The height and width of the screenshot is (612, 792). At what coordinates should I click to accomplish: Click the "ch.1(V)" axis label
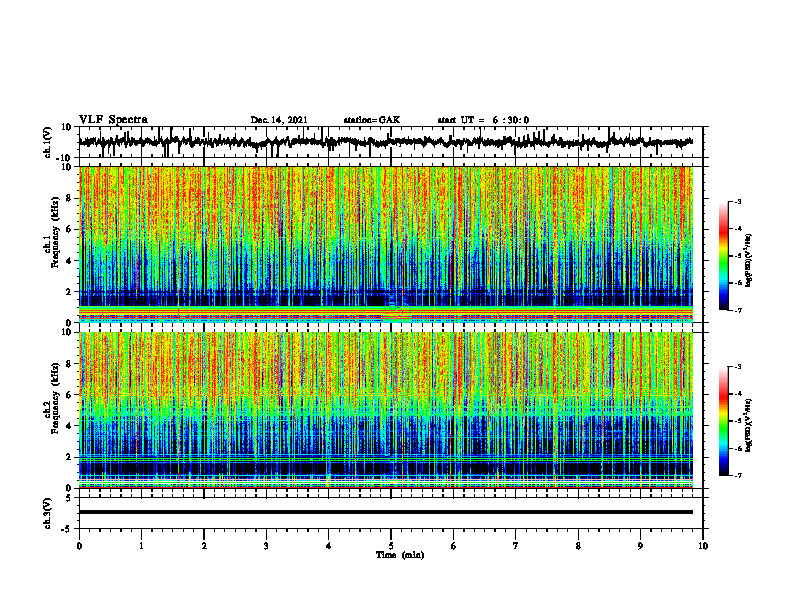click(48, 142)
